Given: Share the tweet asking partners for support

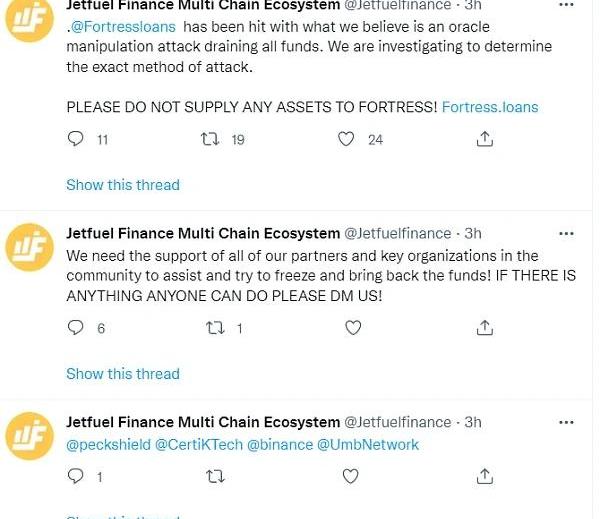Looking at the screenshot, I should (485, 327).
